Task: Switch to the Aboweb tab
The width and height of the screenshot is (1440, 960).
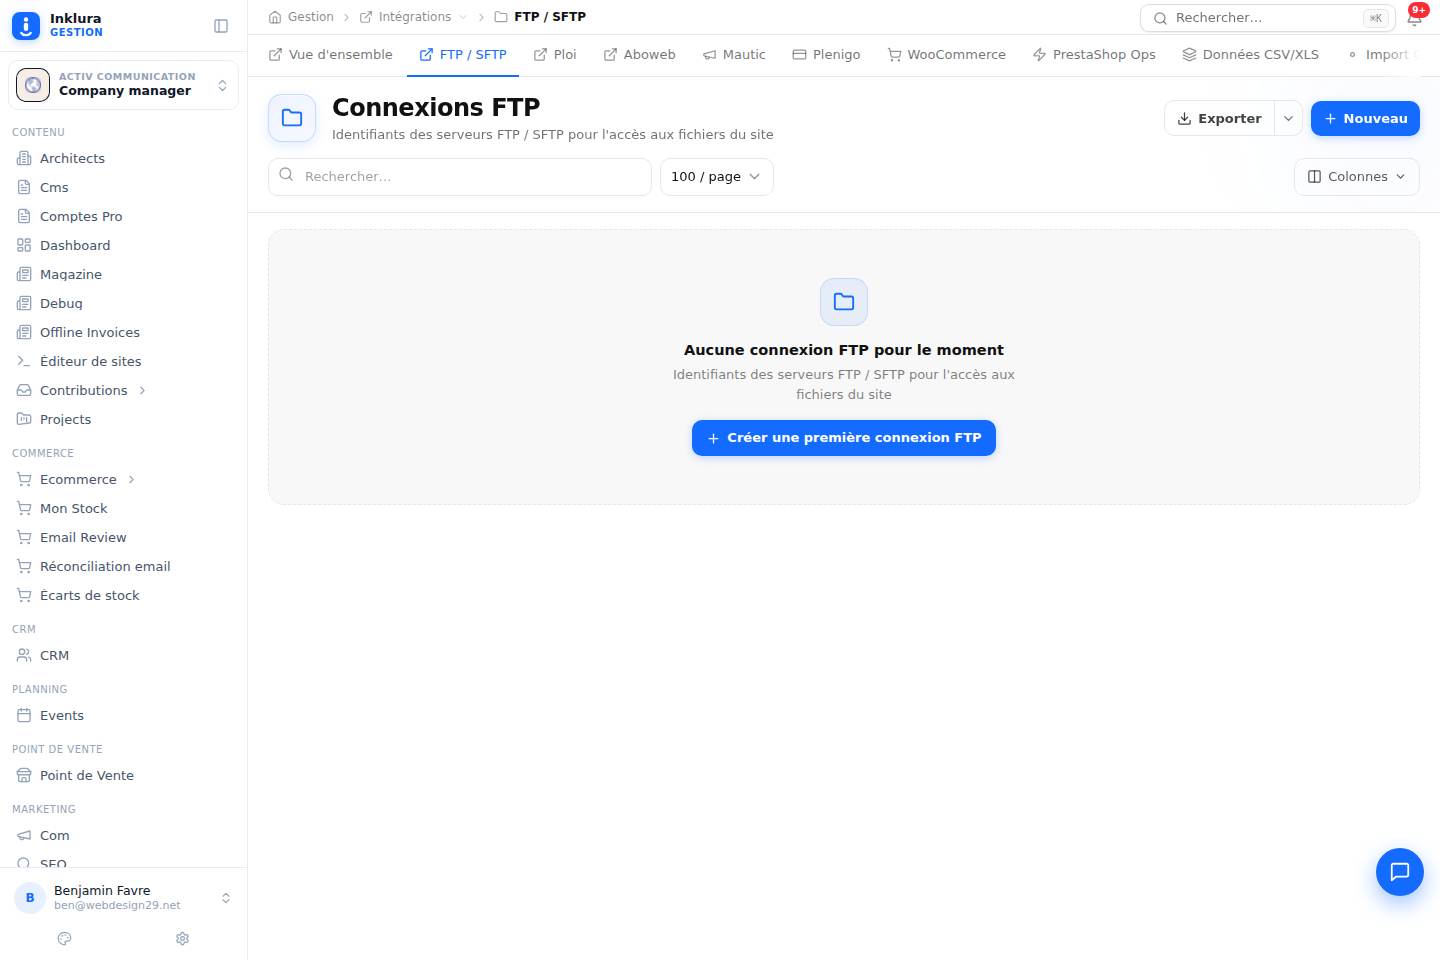Action: tap(640, 55)
